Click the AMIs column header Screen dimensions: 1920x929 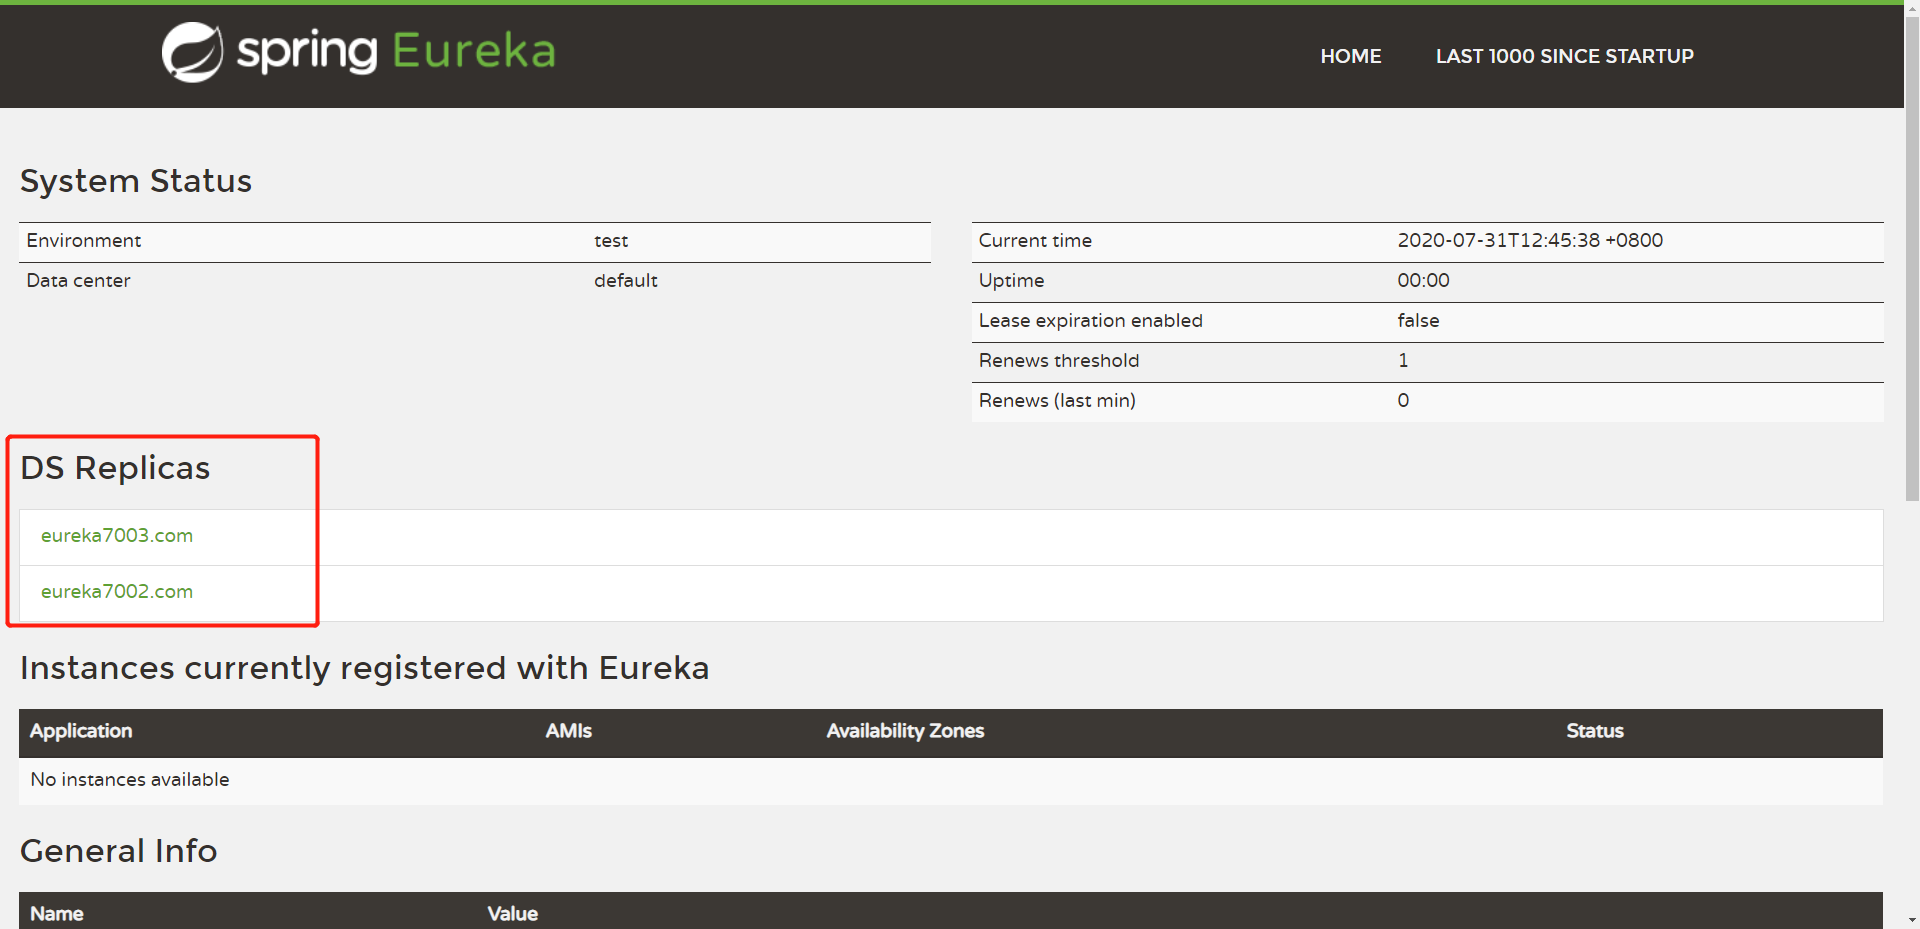coord(568,731)
